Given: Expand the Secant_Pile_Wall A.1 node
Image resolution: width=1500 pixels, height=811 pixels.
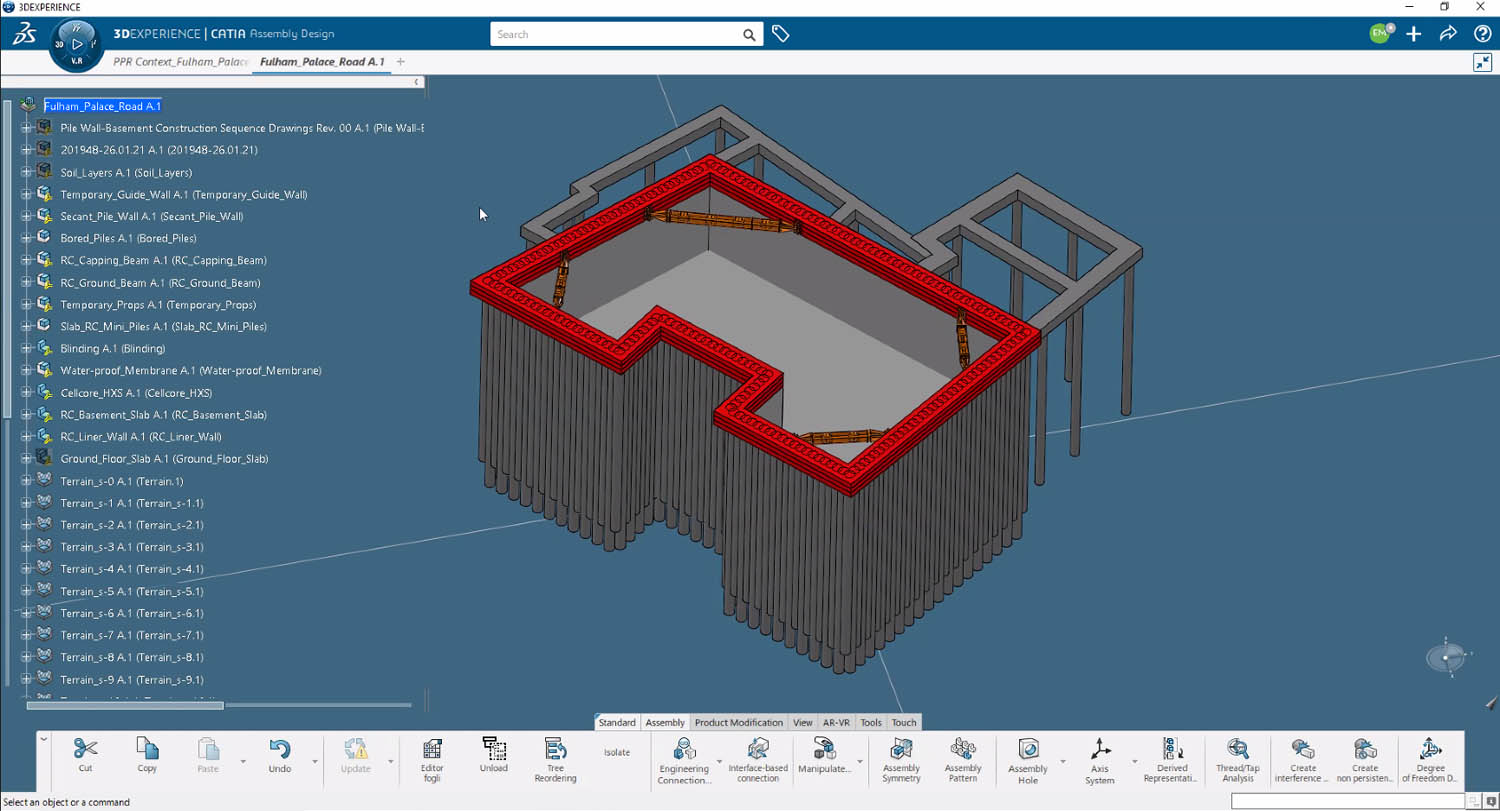Looking at the screenshot, I should tap(26, 216).
